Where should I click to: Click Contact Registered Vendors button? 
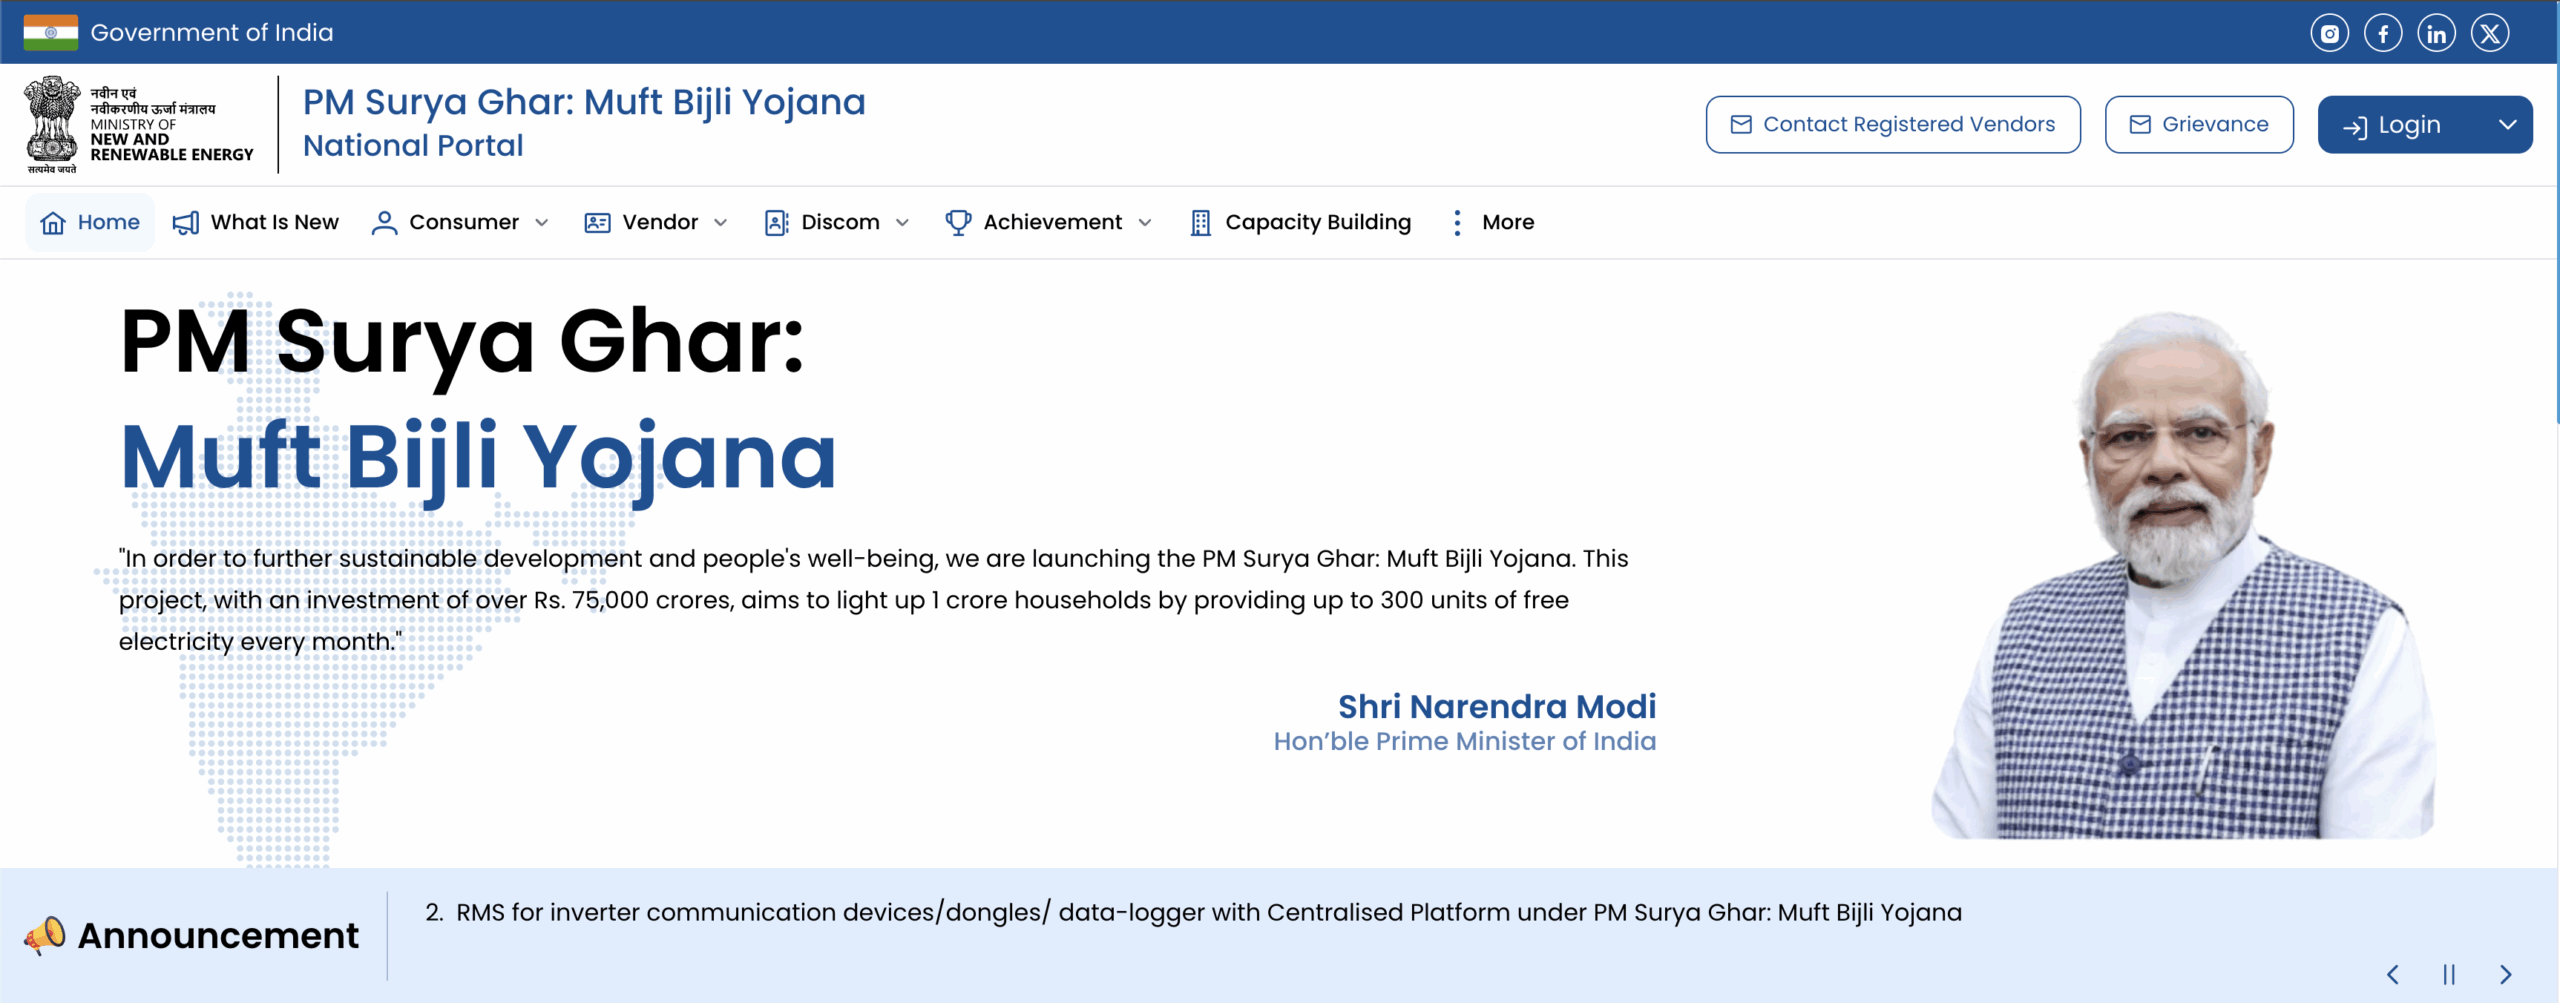point(1893,125)
